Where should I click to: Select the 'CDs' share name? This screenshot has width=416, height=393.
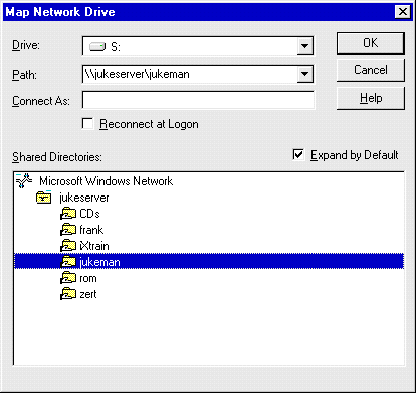89,214
